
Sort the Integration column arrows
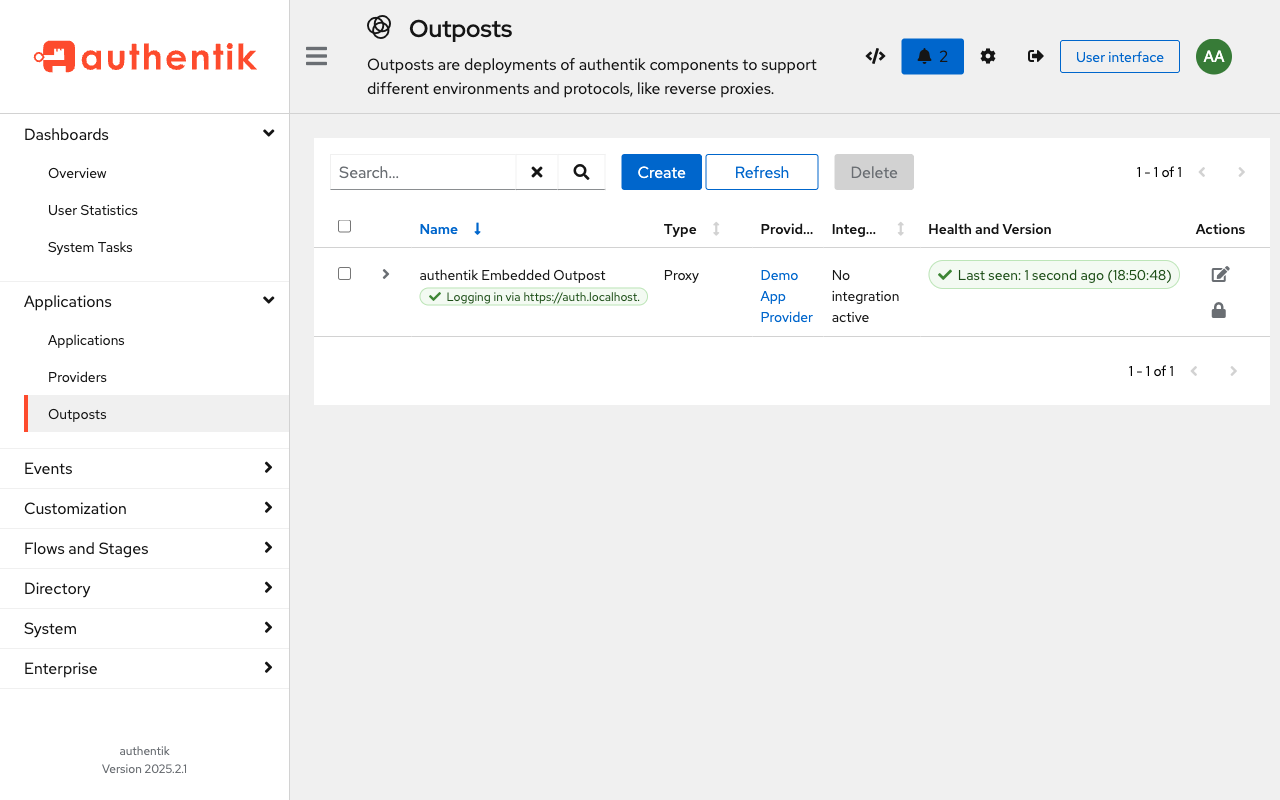tap(900, 229)
